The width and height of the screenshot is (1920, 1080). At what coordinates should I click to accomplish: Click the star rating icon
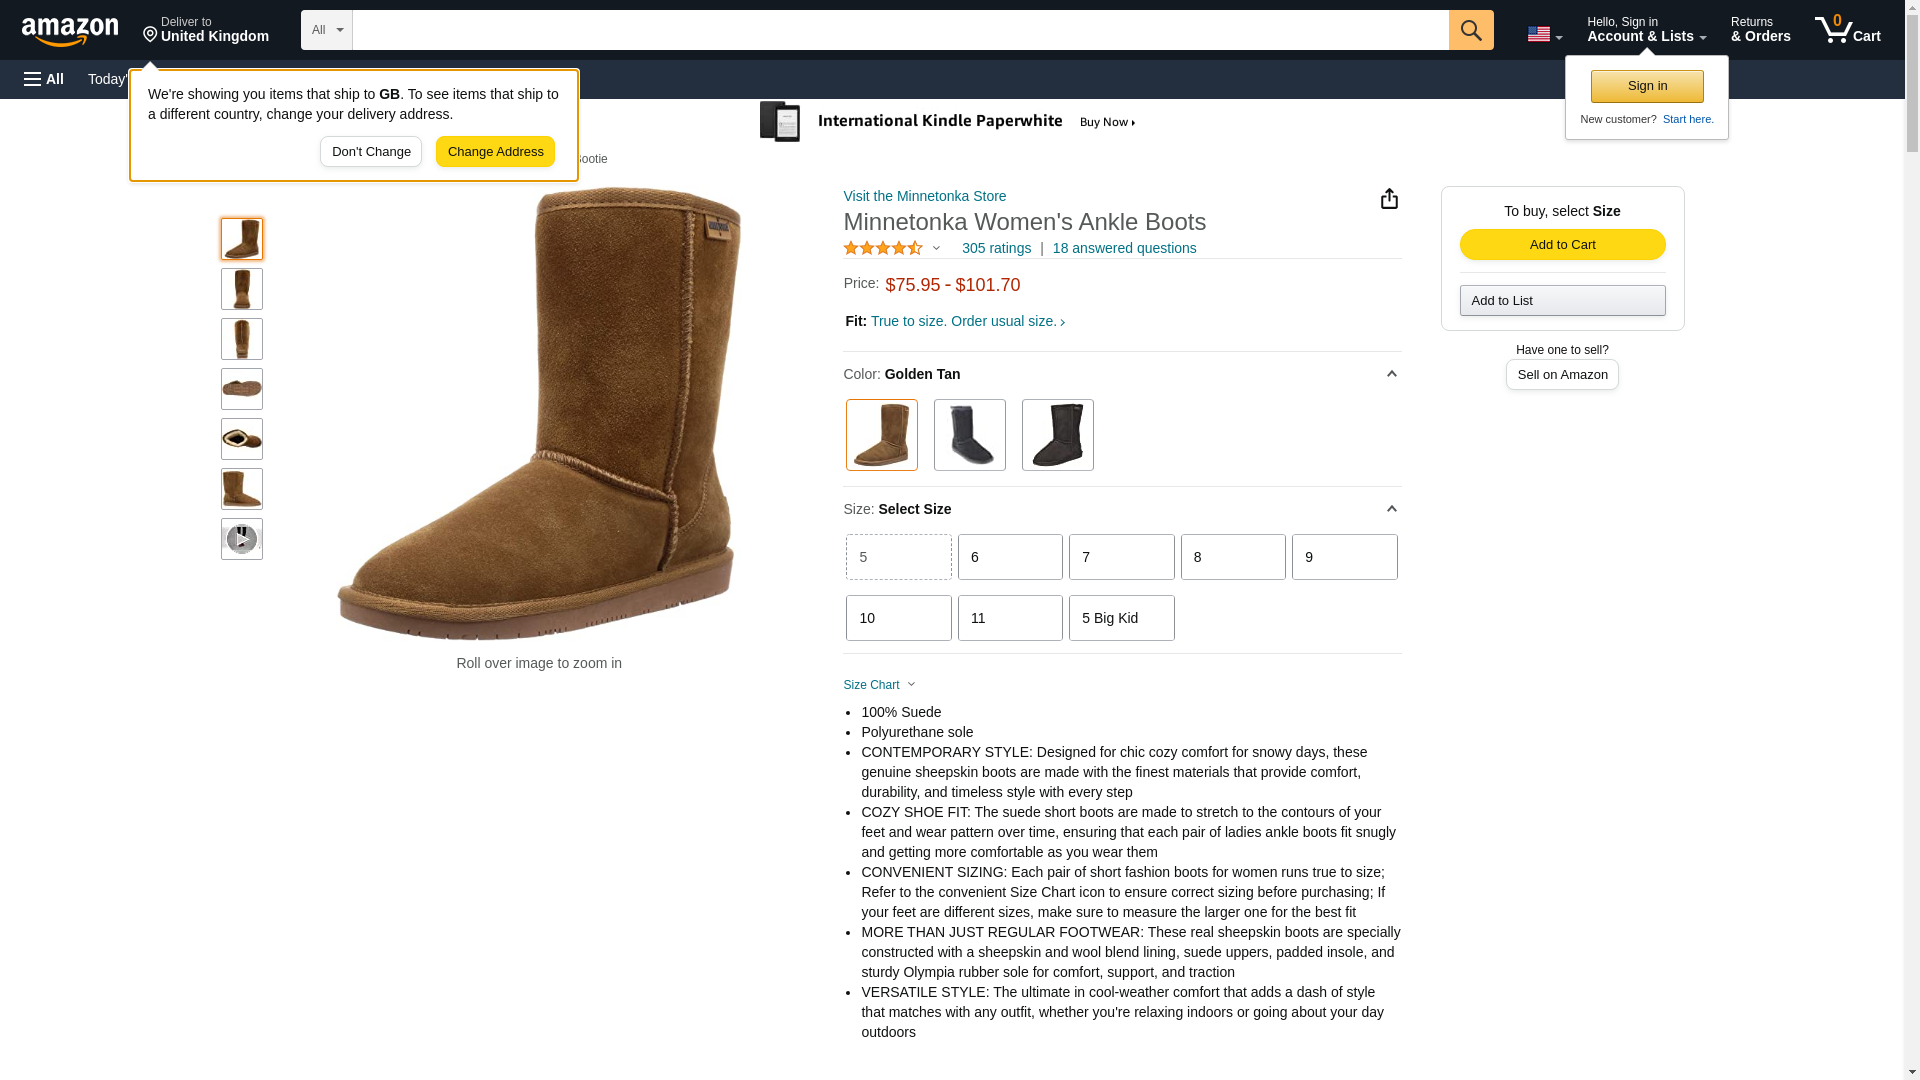tap(883, 248)
